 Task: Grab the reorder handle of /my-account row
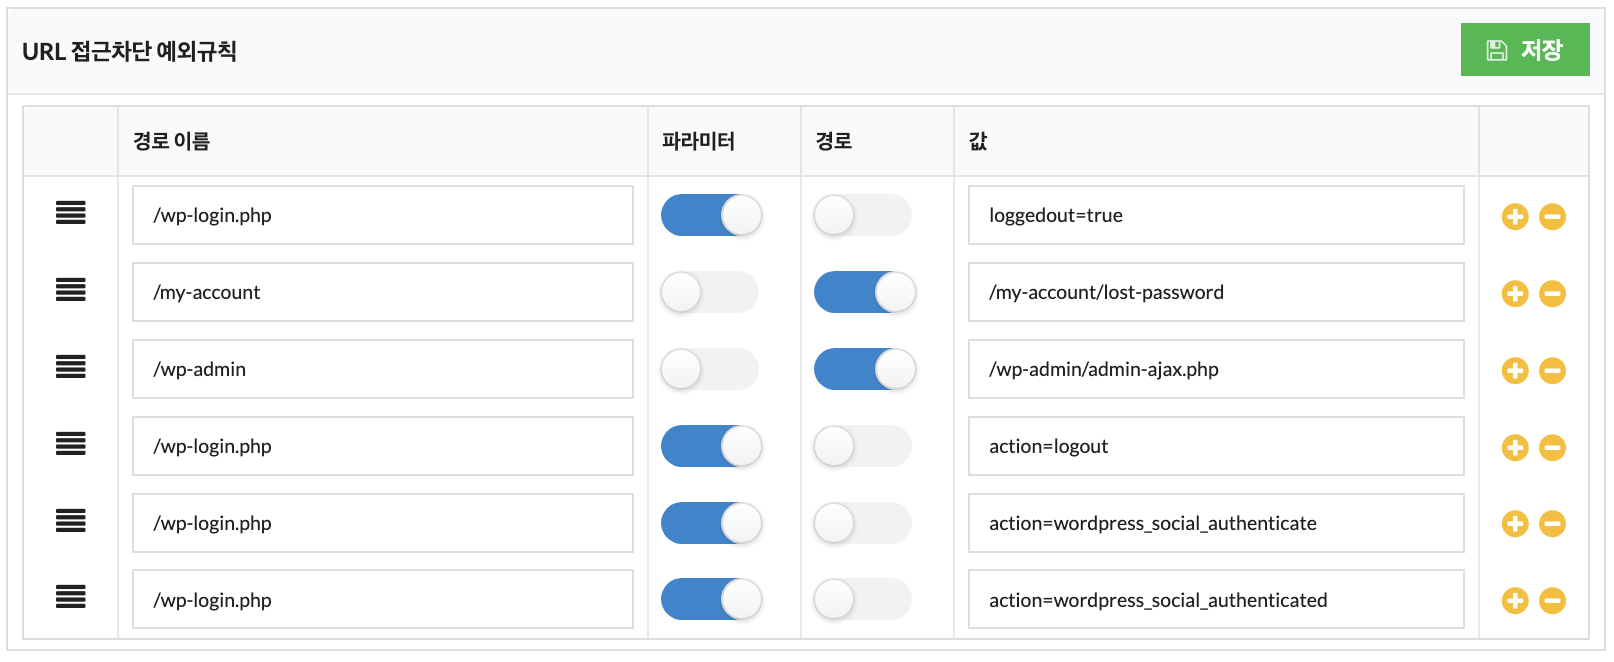point(70,289)
